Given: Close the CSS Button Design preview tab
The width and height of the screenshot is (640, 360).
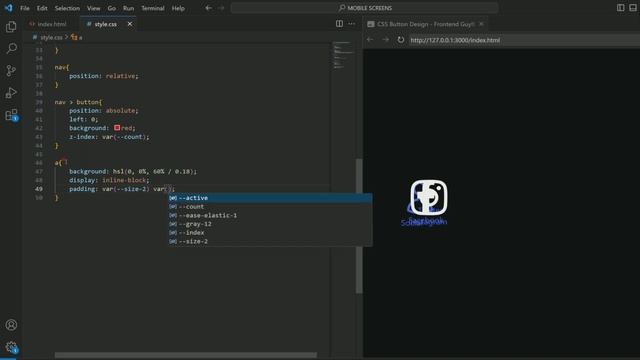Looking at the screenshot, I should tap(481, 24).
